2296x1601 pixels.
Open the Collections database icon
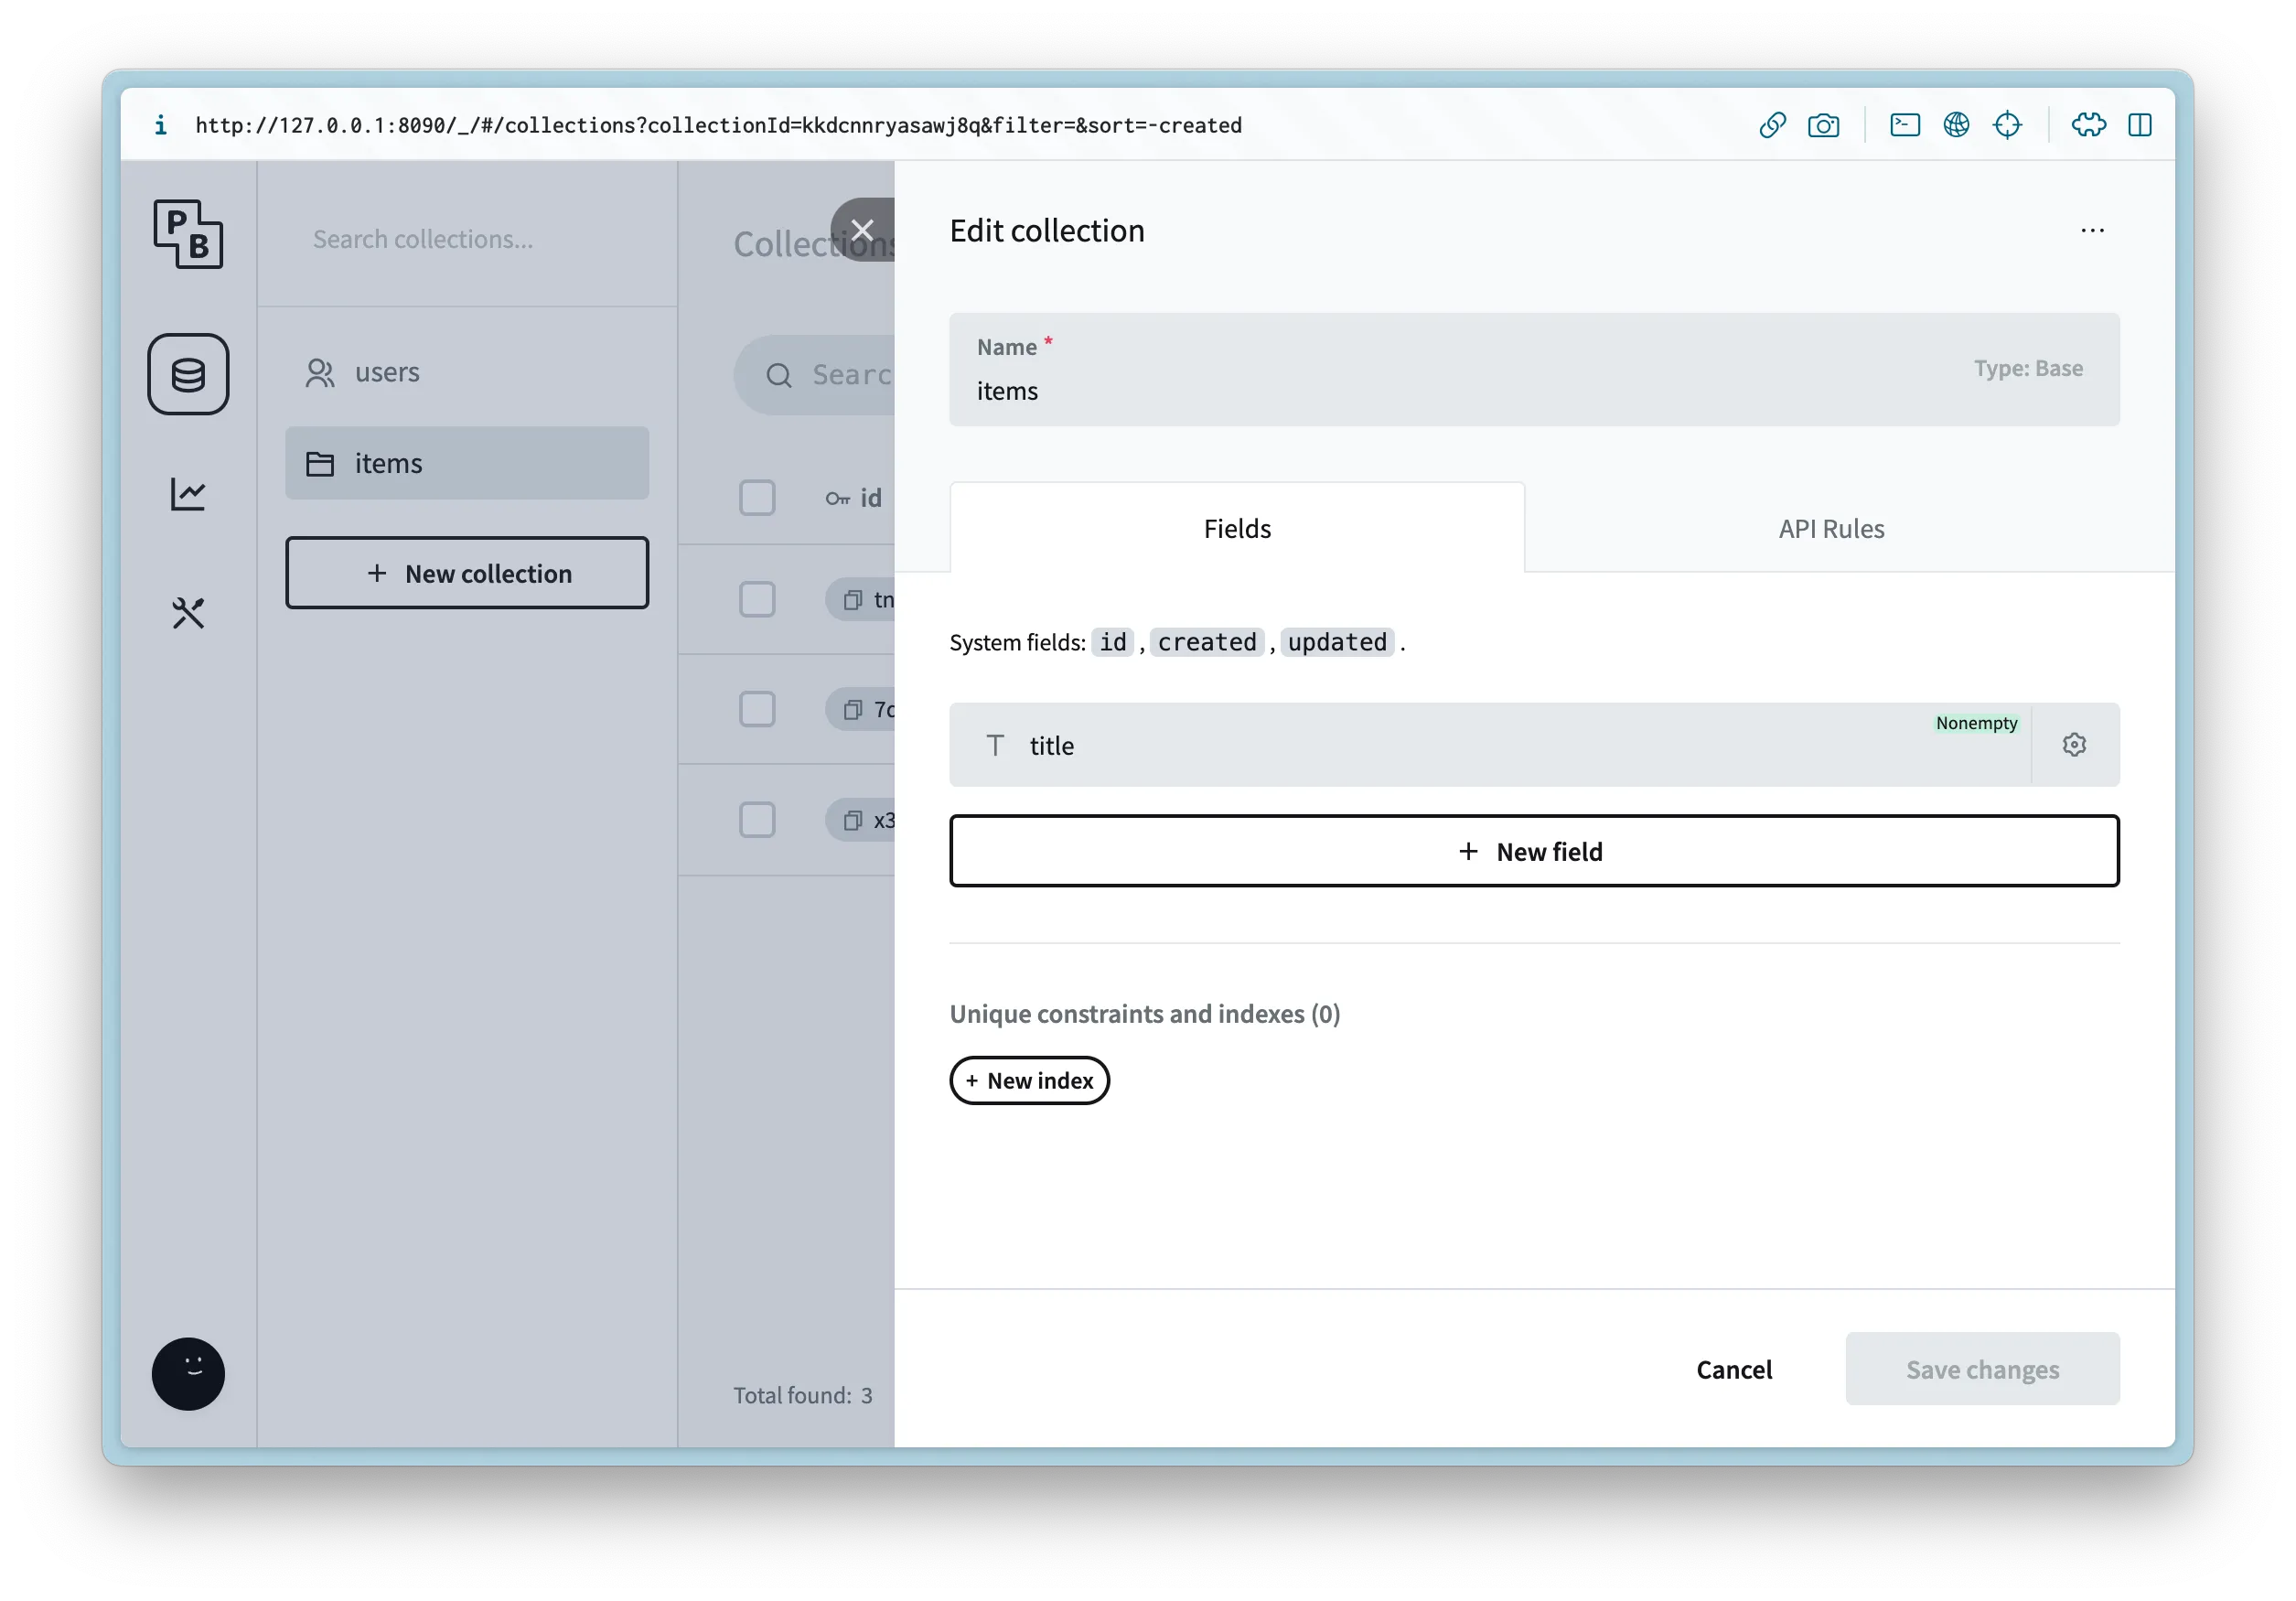[188, 374]
